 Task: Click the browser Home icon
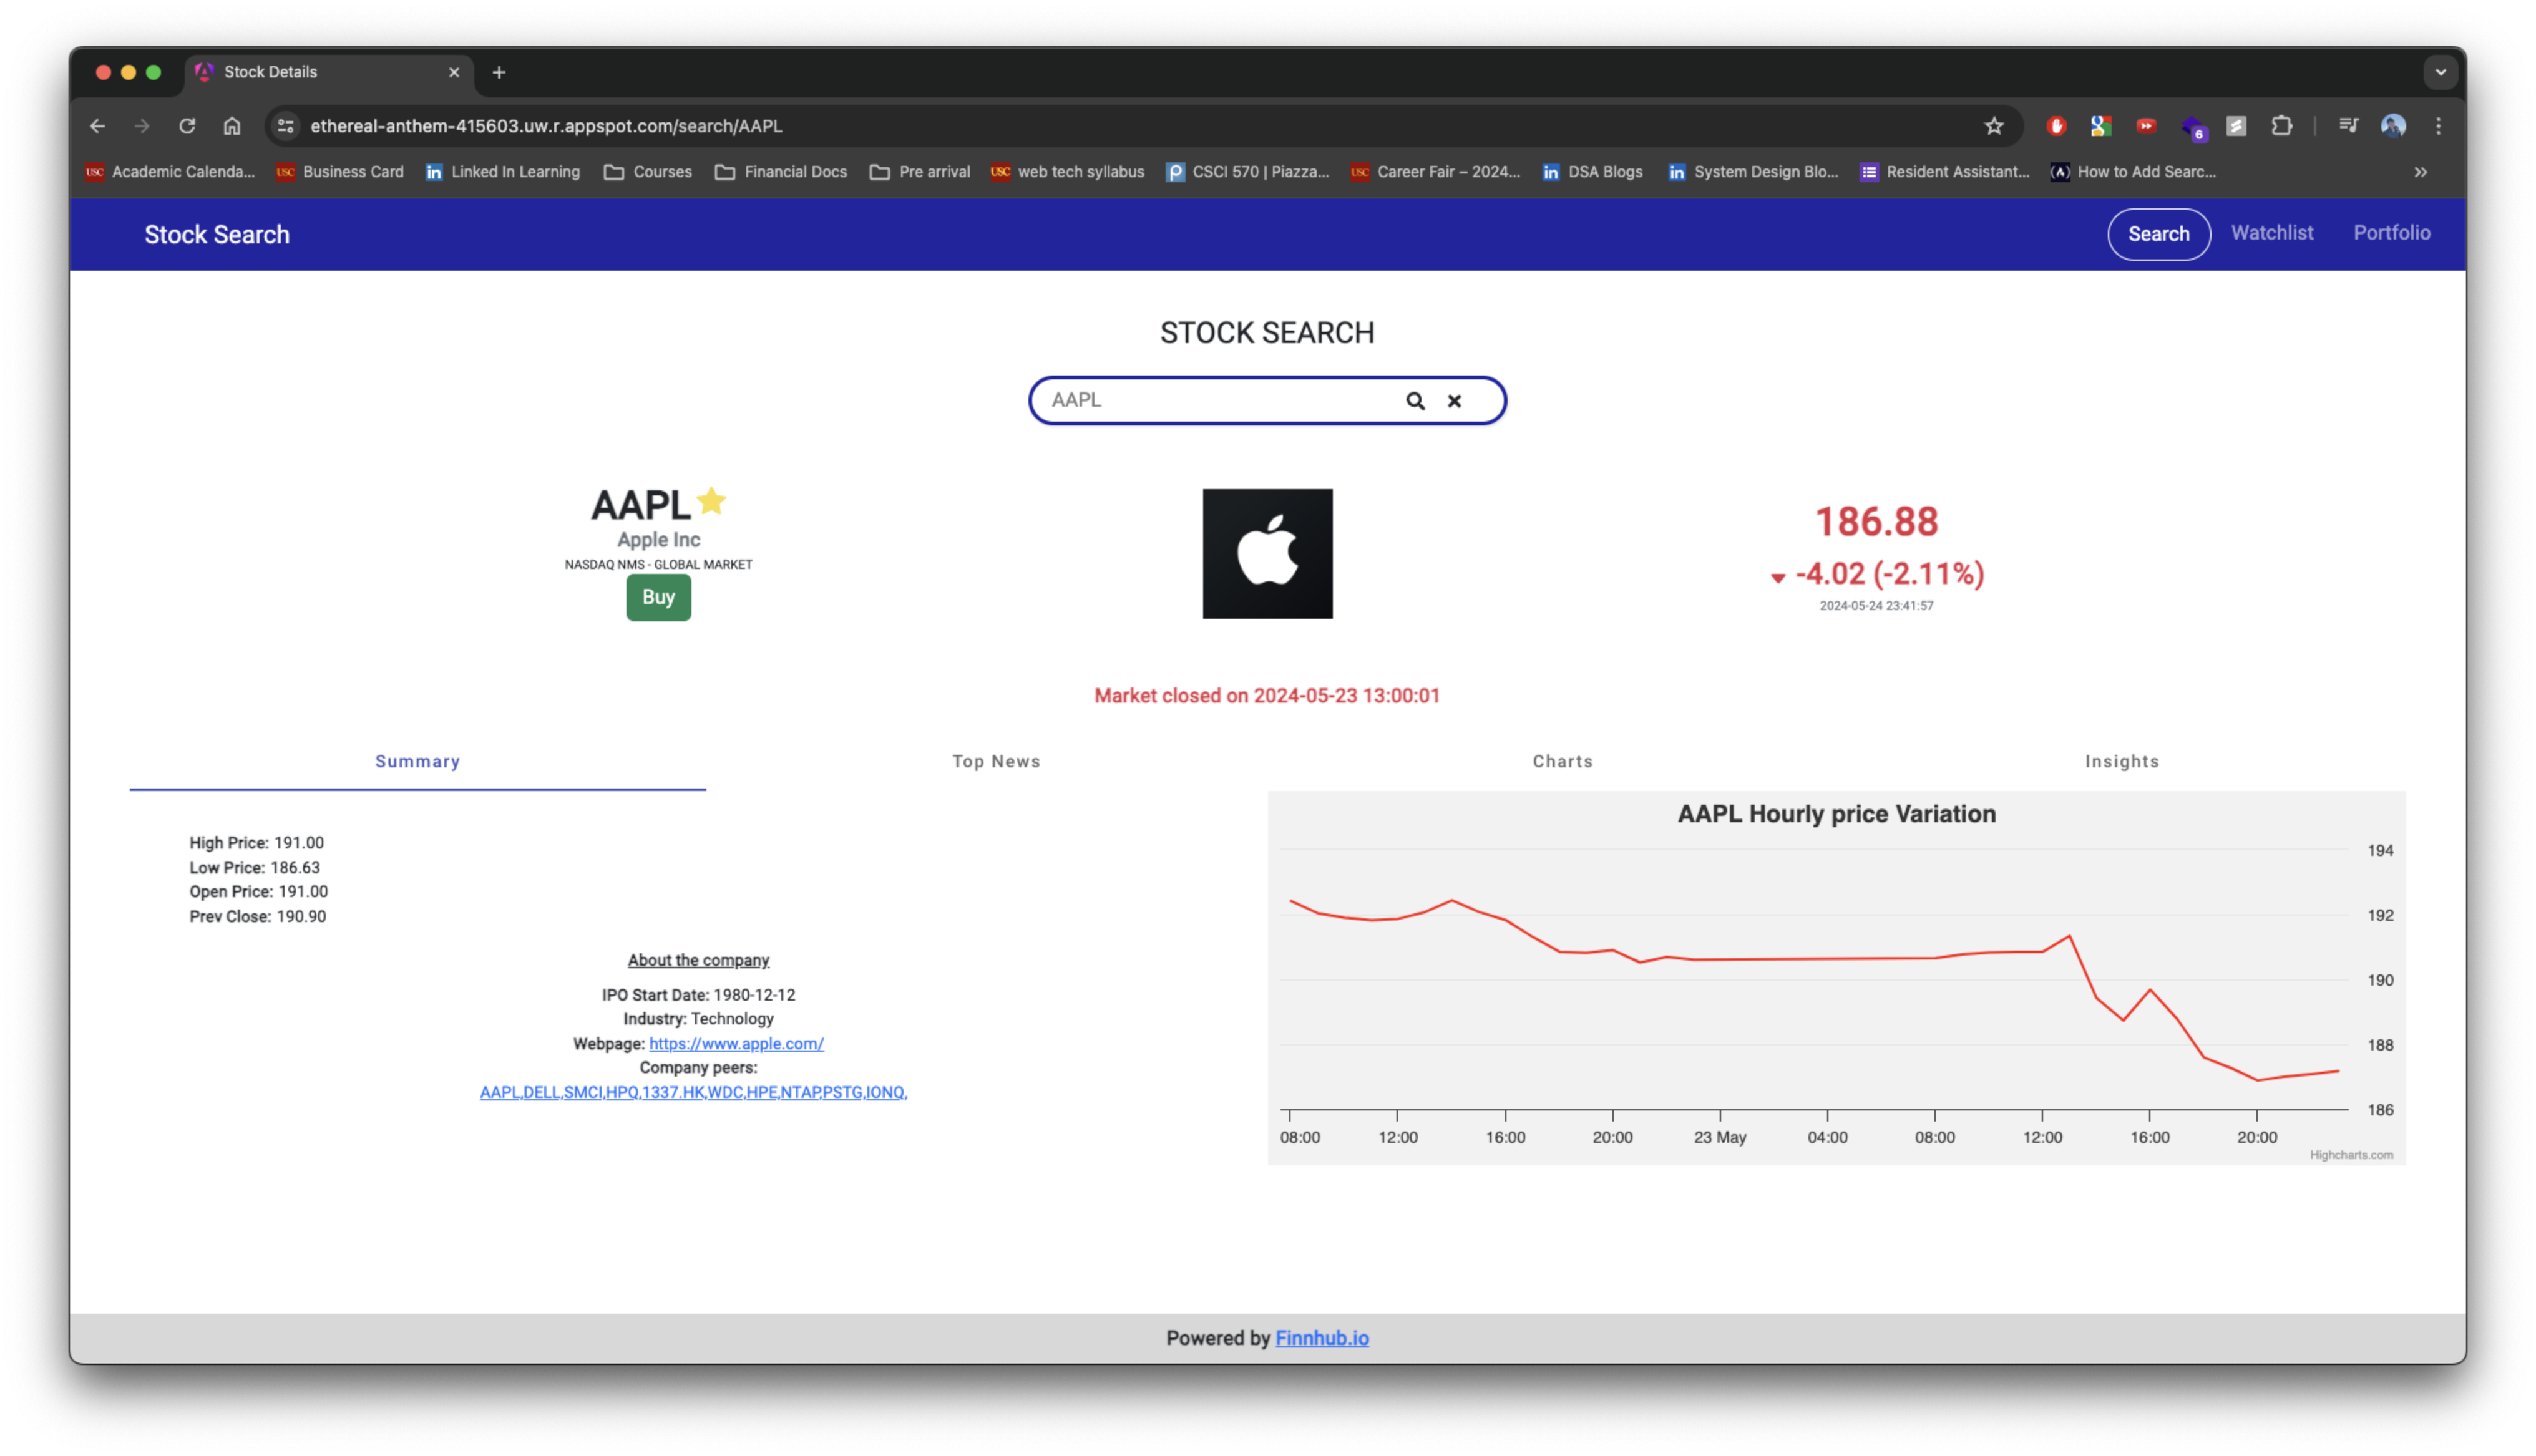pos(232,126)
